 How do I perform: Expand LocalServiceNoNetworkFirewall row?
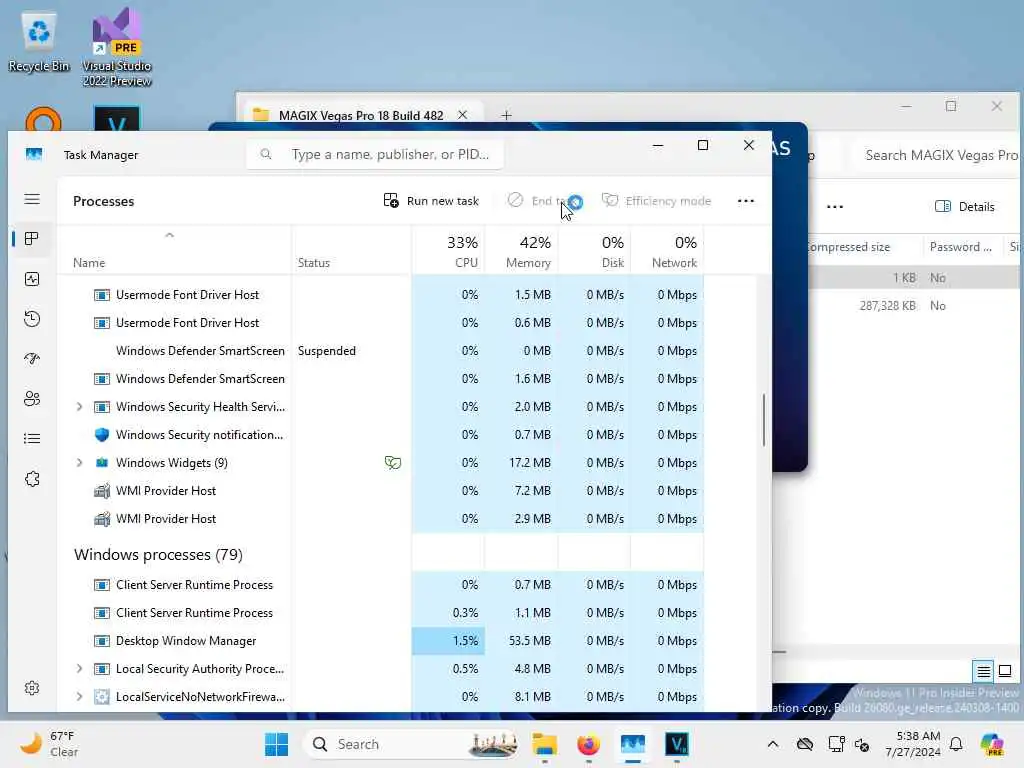80,697
